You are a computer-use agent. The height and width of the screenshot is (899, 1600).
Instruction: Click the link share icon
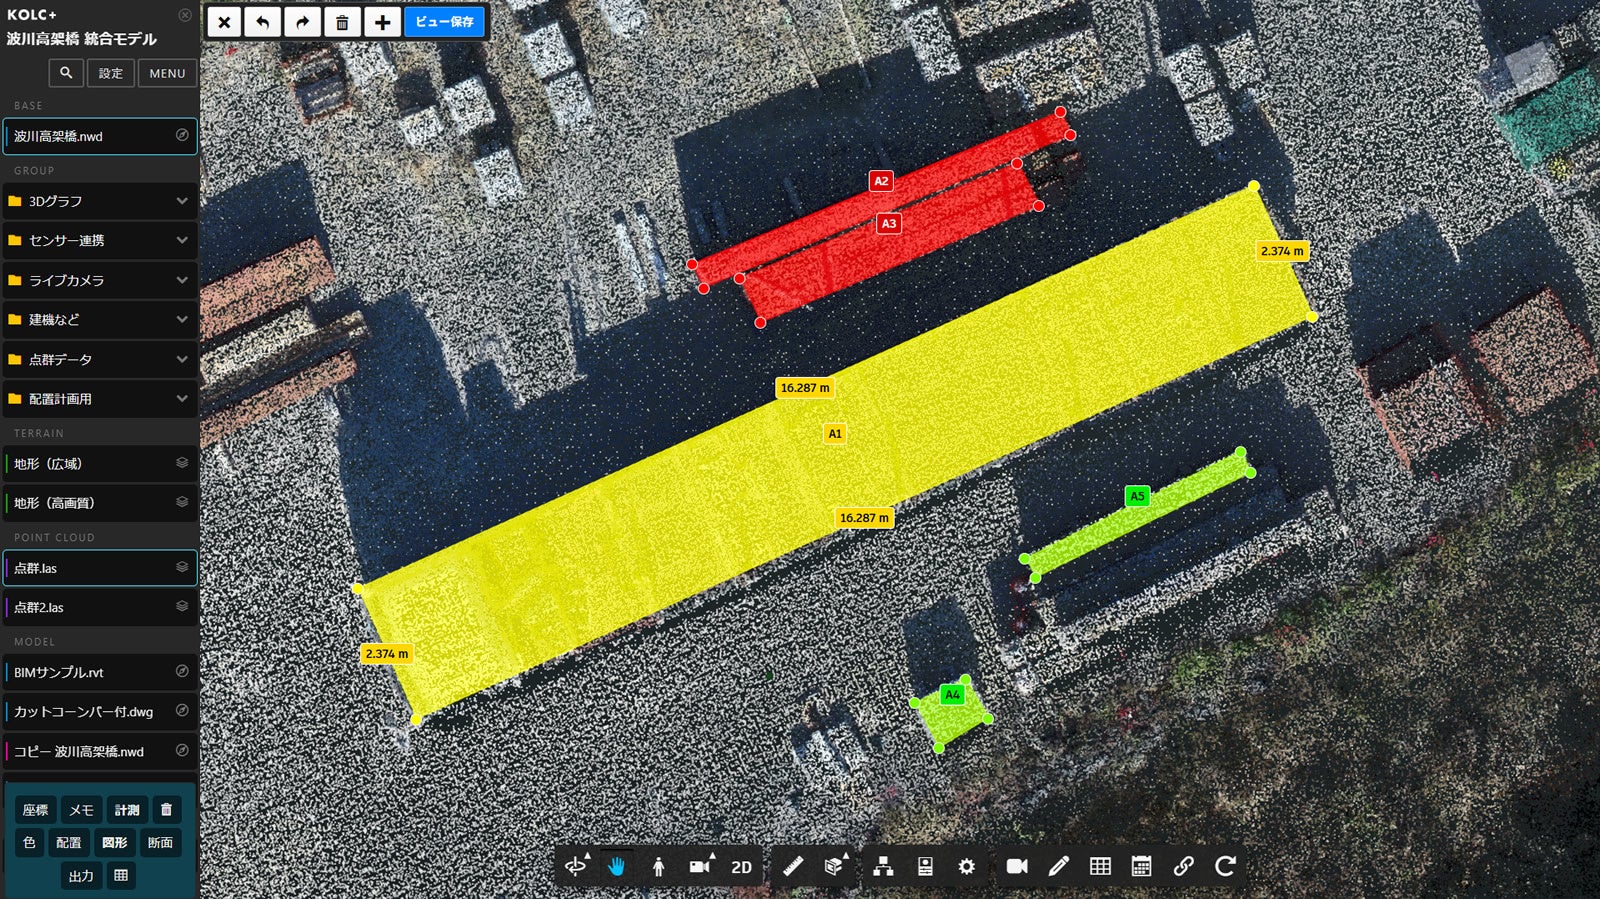coord(1183,866)
